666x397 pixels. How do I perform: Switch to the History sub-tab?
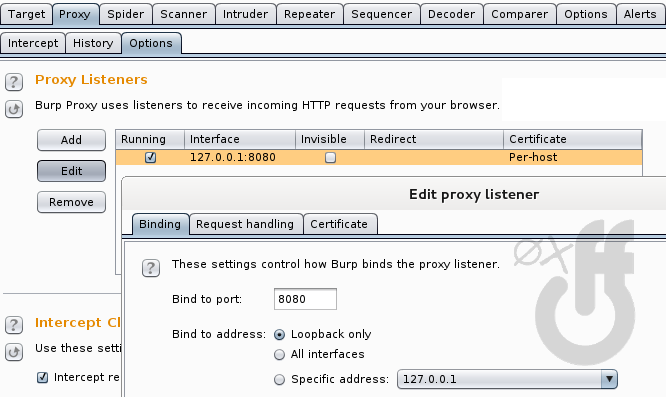(x=93, y=43)
